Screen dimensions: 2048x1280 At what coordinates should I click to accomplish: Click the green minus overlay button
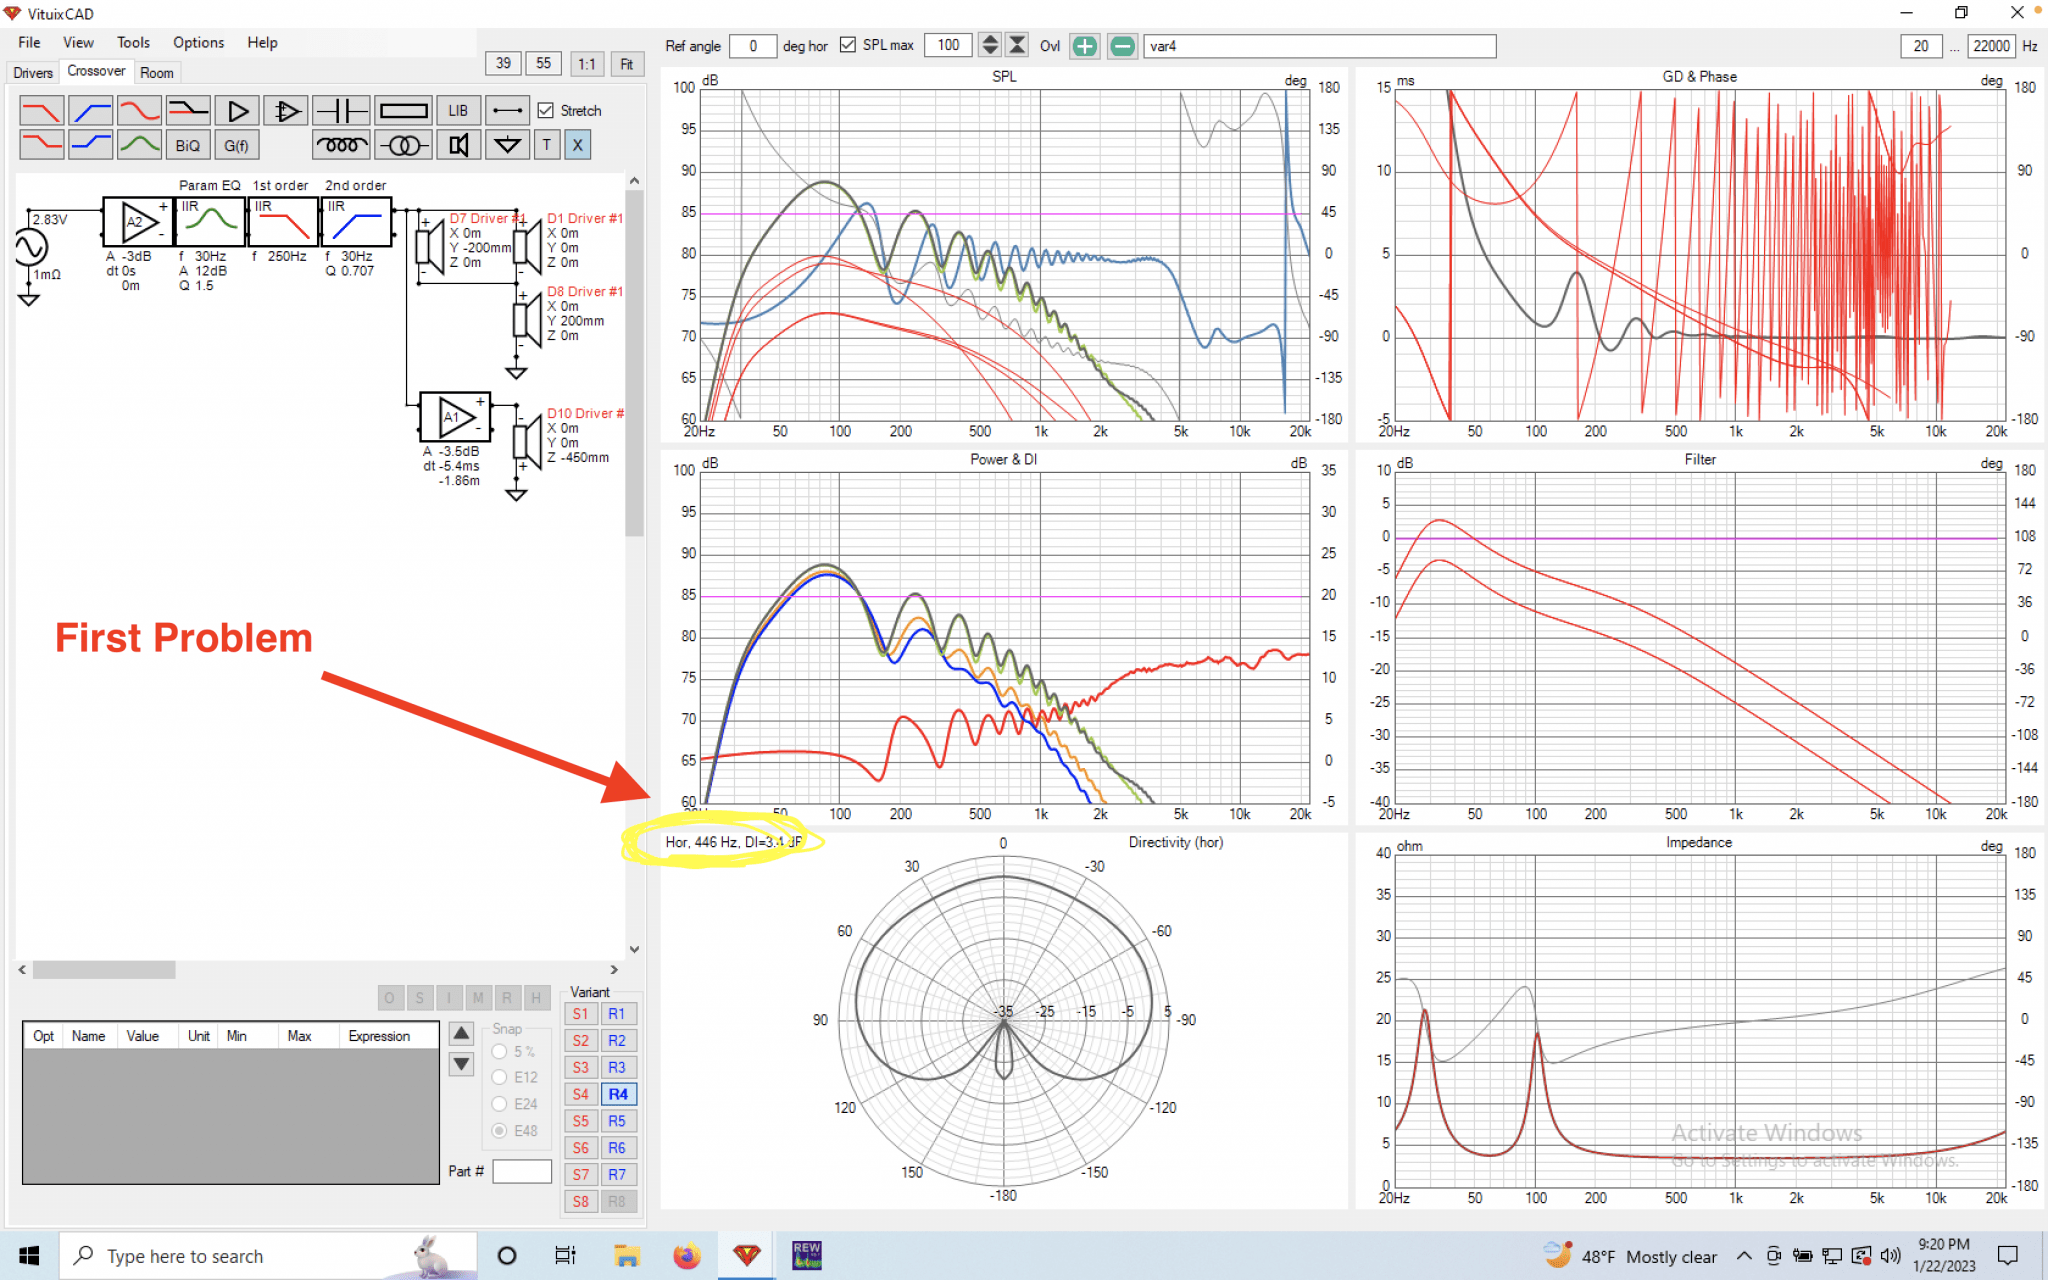click(1122, 46)
